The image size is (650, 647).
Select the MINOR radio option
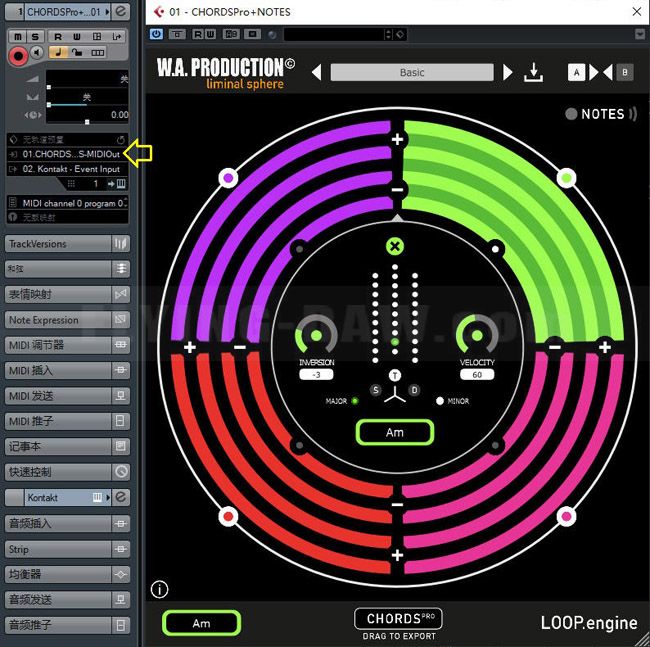pos(440,401)
